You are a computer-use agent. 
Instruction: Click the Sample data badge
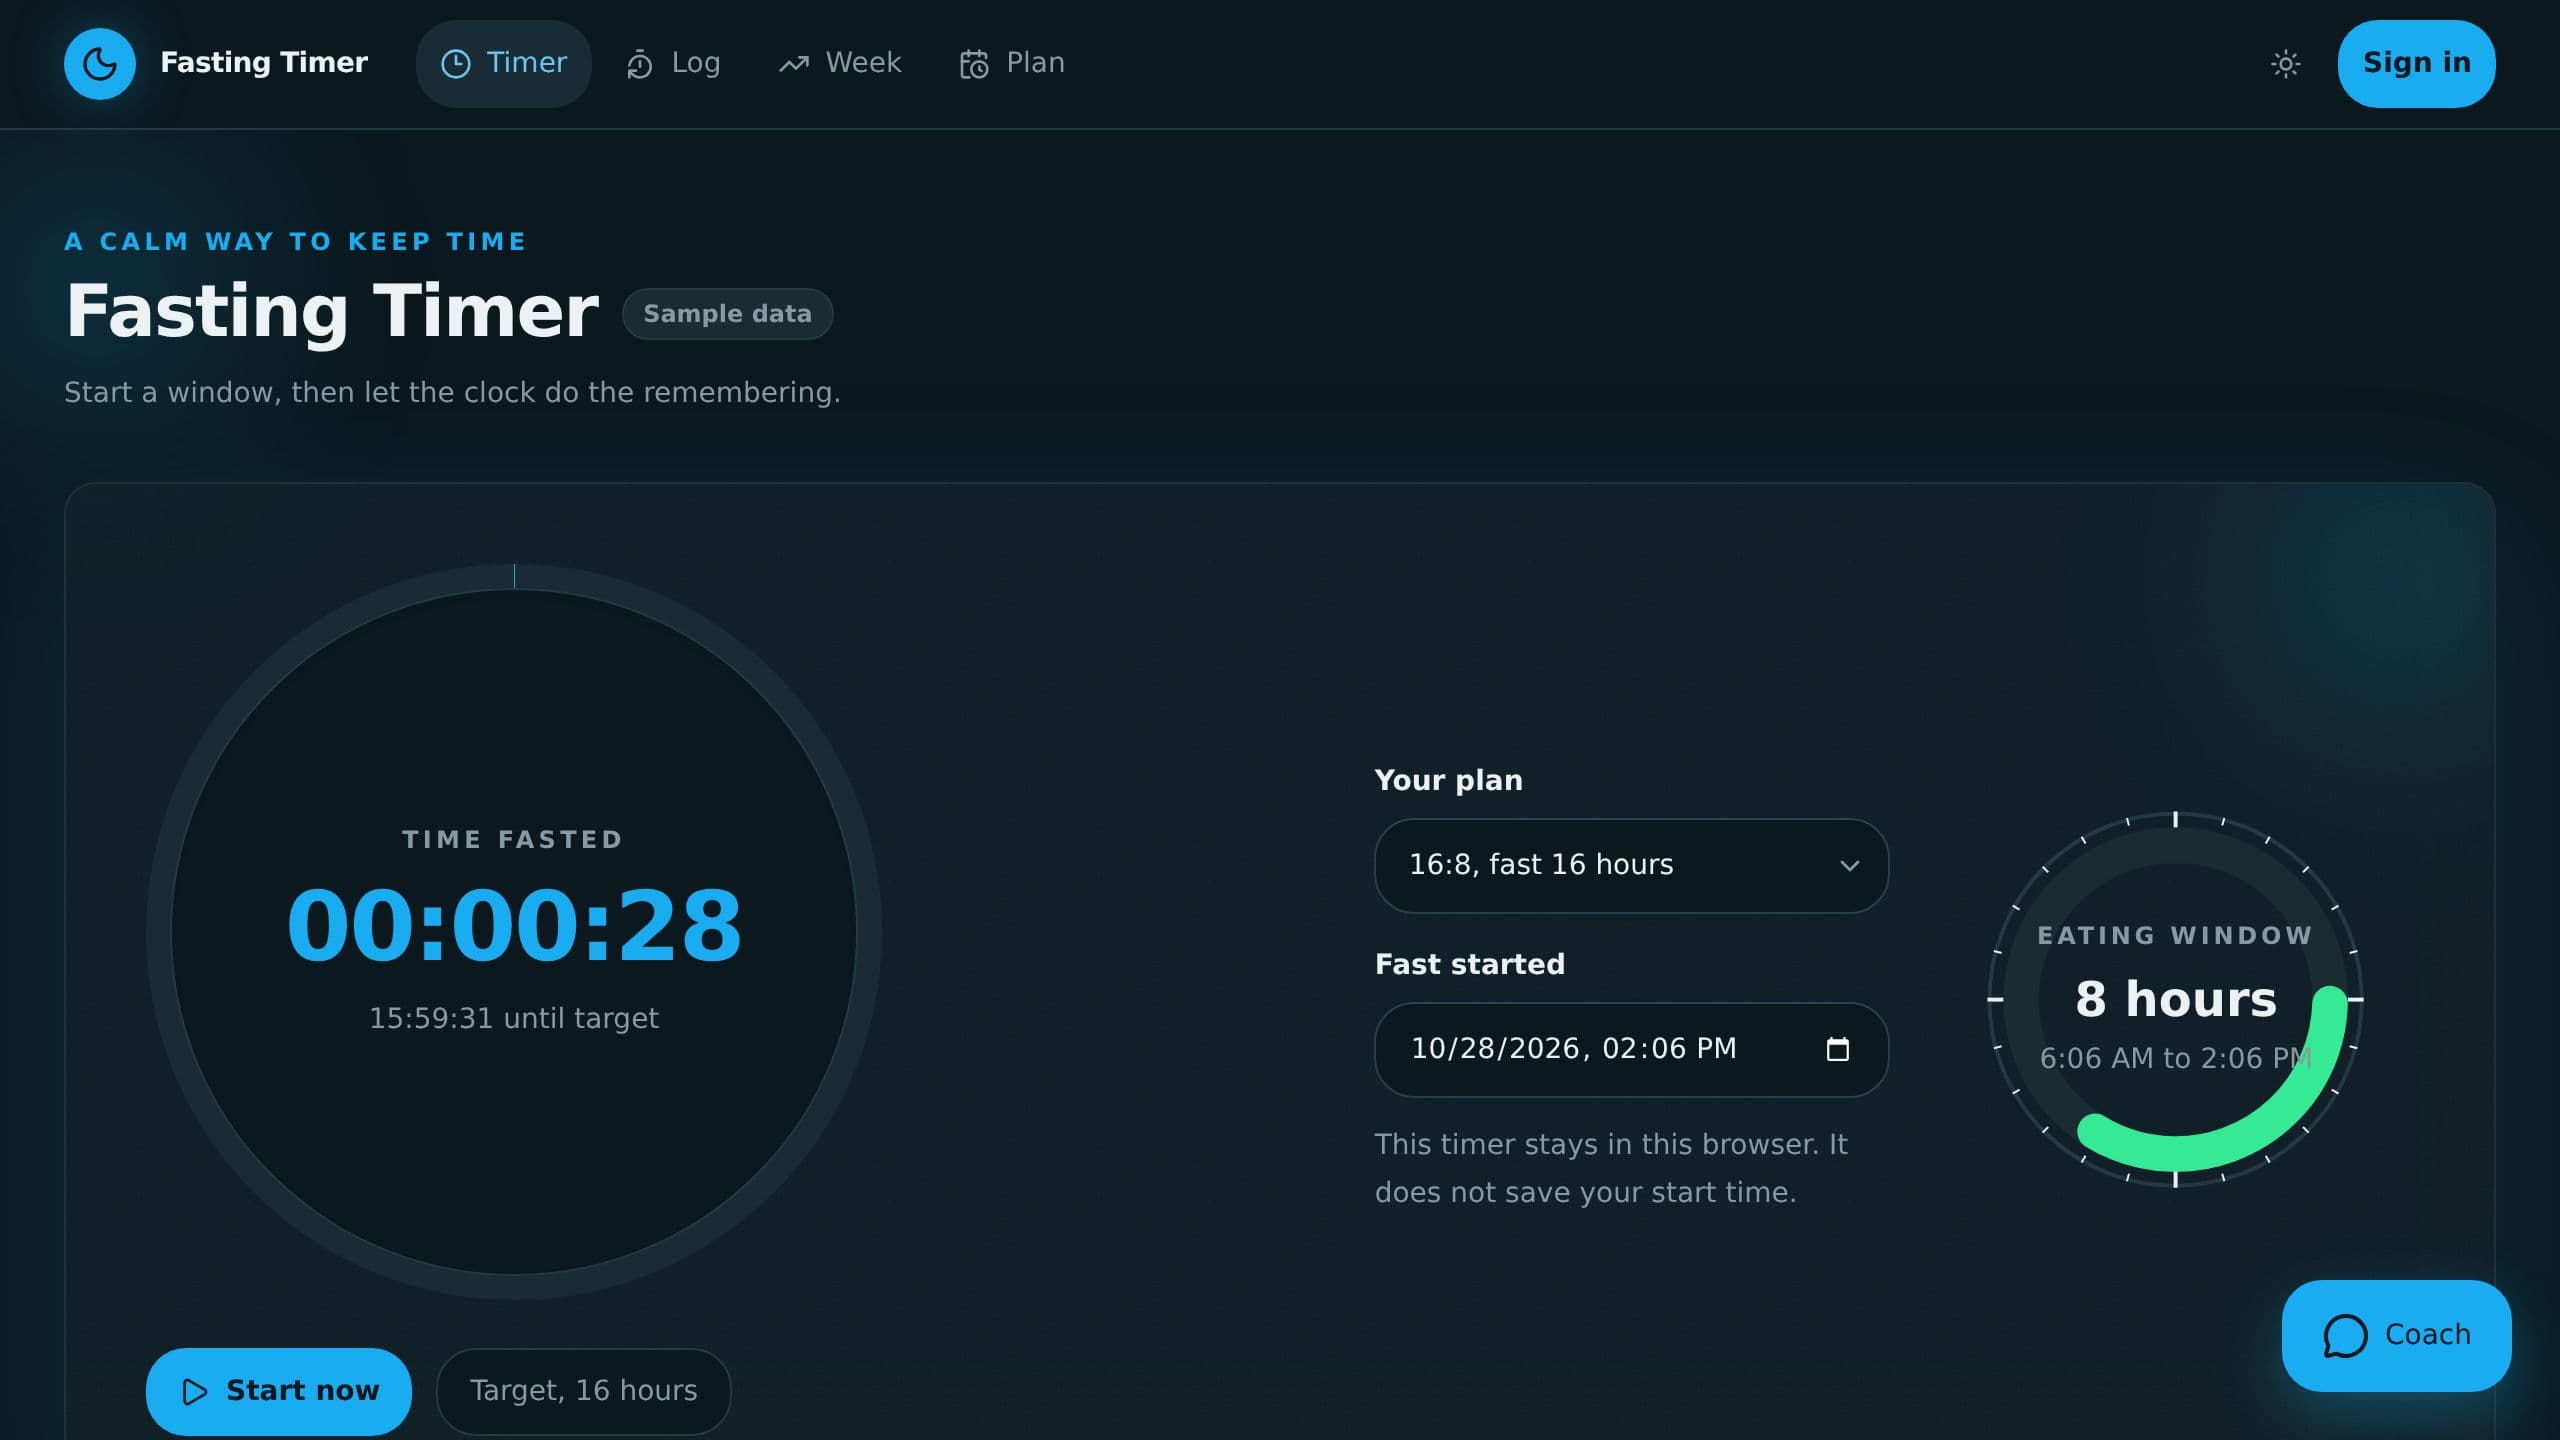[727, 314]
